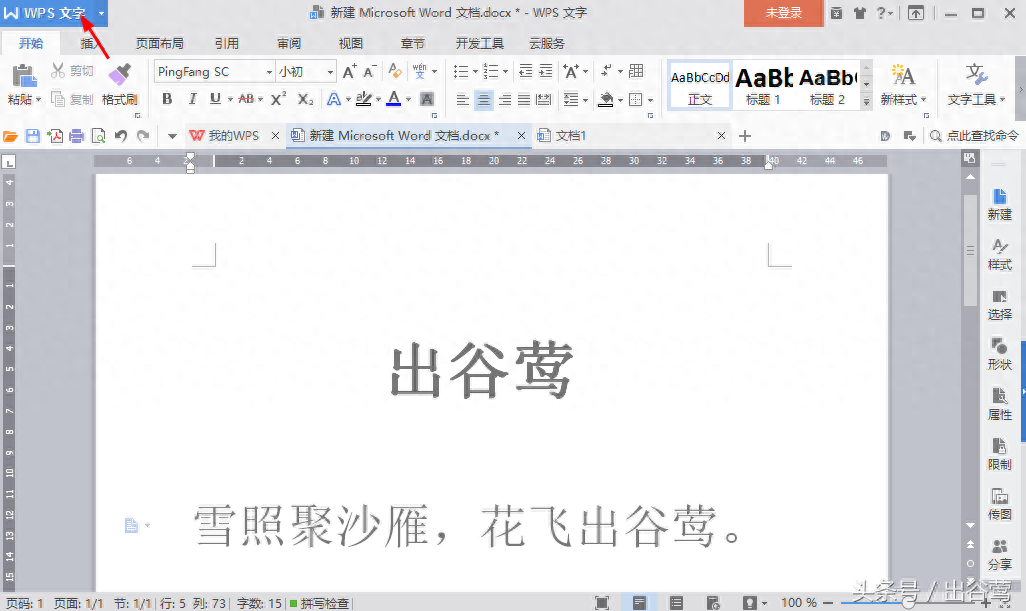Click the Cut (剪切) scissors icon
This screenshot has width=1026, height=611.
58,71
